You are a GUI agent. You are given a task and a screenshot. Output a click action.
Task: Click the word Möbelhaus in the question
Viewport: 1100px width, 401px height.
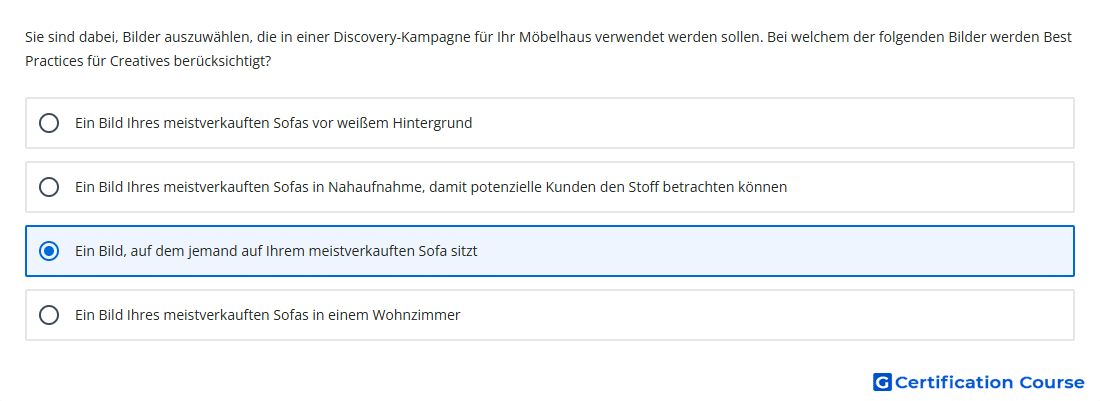click(x=556, y=37)
